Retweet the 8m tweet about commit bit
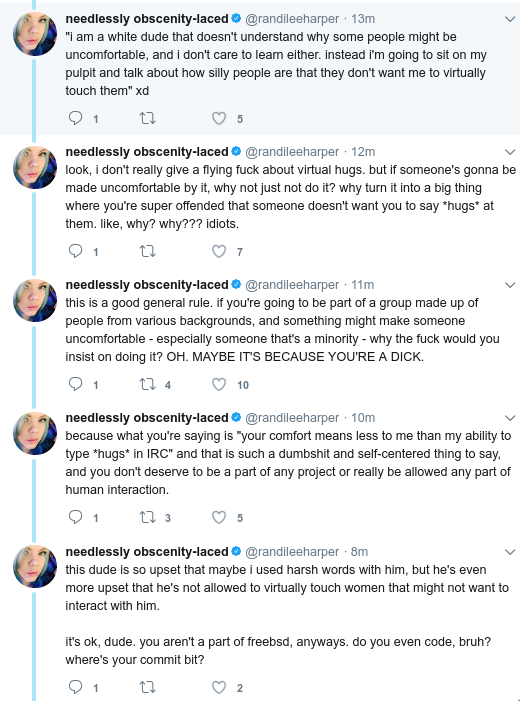This screenshot has width=520, height=701. (148, 687)
